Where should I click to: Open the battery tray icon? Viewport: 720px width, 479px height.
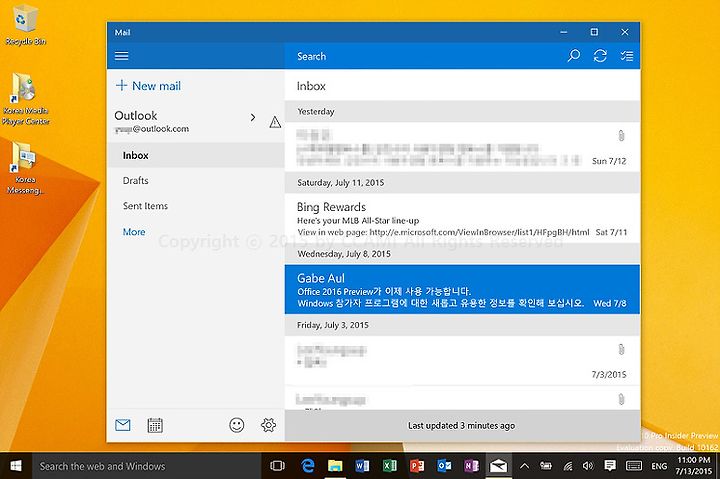point(546,466)
